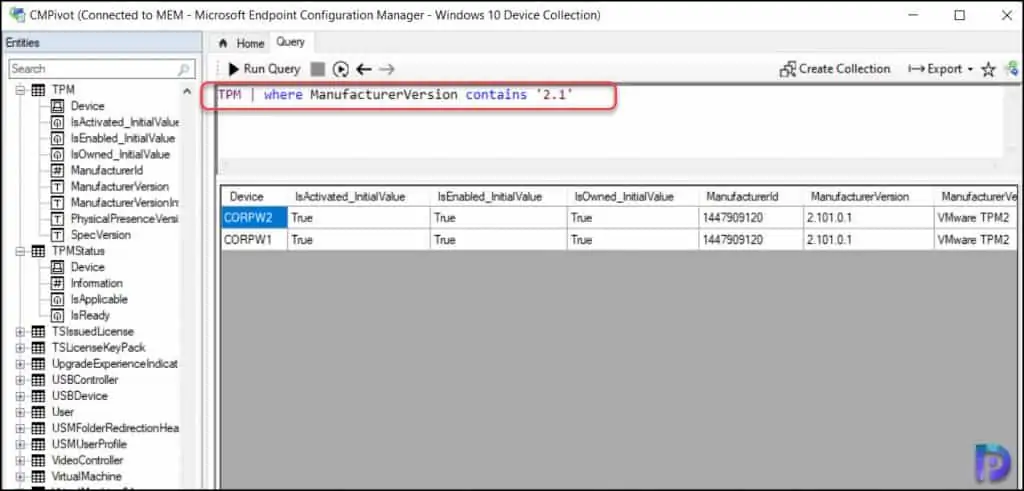Expand the USBDevice node
This screenshot has width=1024, height=491.
pyautogui.click(x=20, y=396)
